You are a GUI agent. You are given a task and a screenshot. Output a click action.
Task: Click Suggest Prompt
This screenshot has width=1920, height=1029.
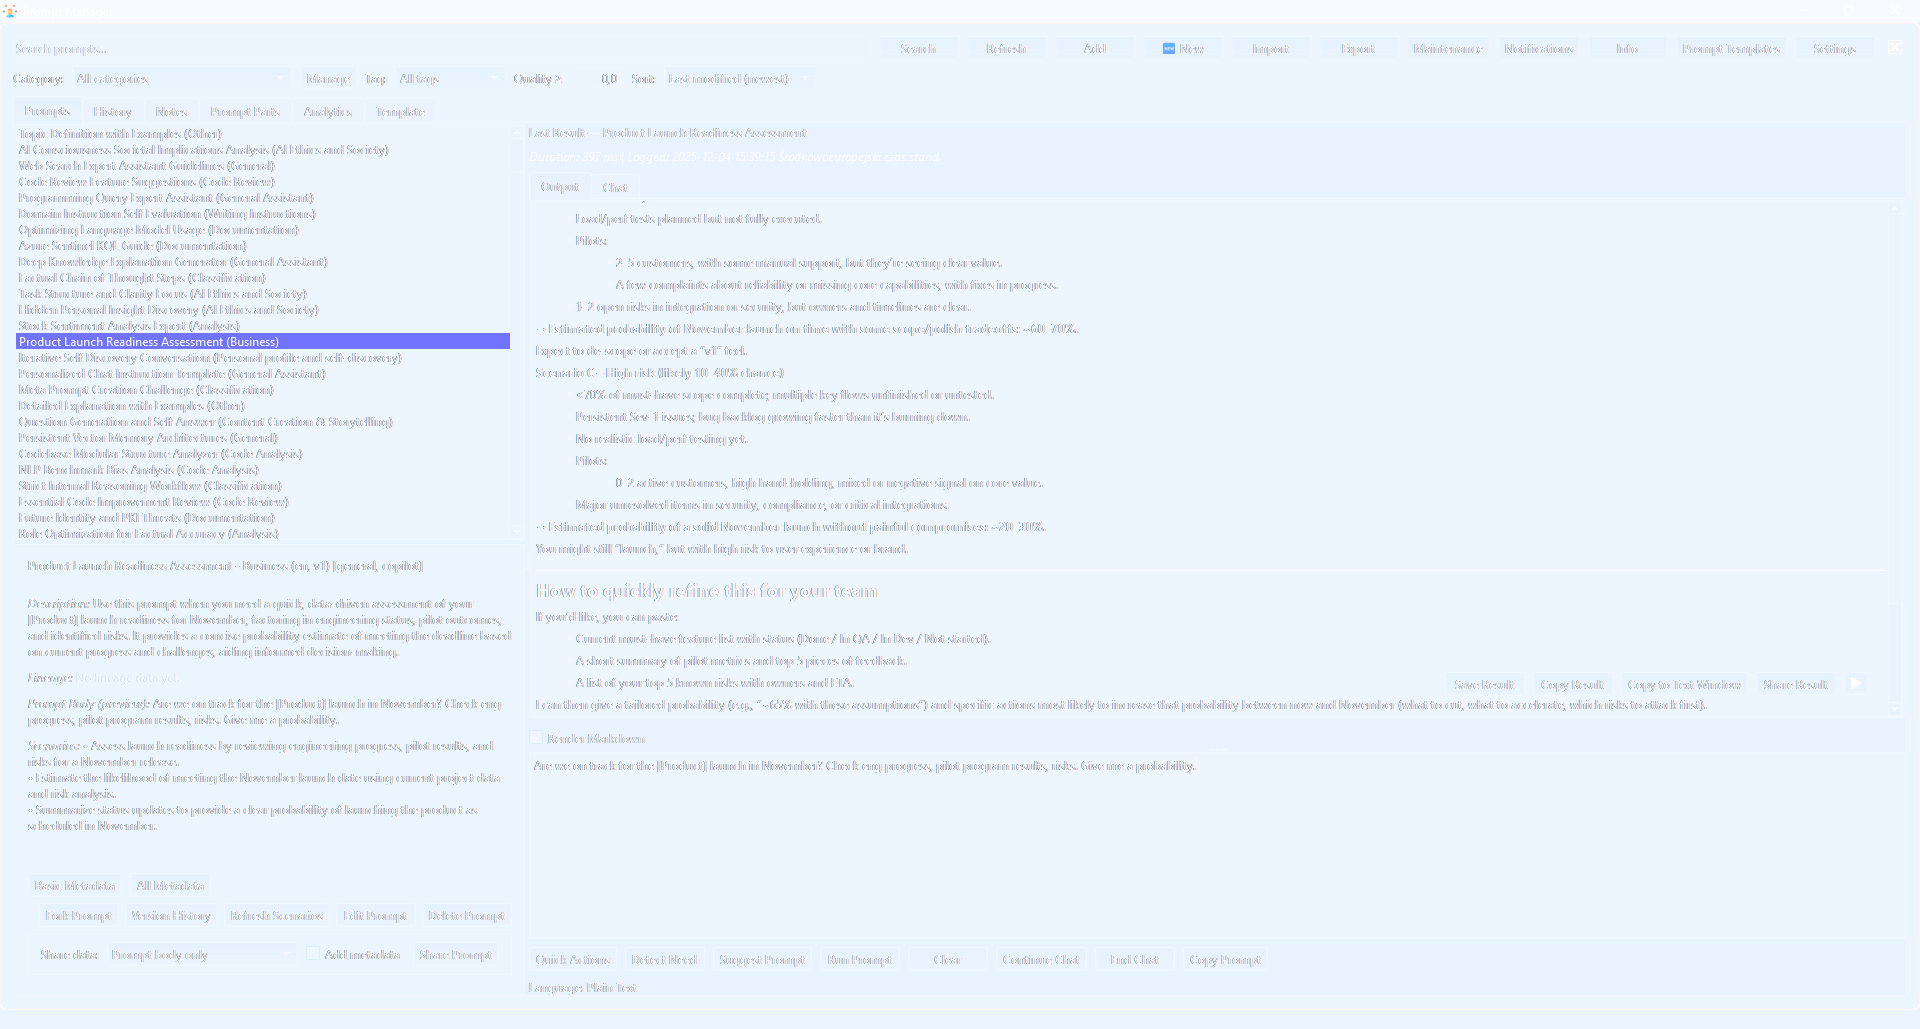(762, 959)
